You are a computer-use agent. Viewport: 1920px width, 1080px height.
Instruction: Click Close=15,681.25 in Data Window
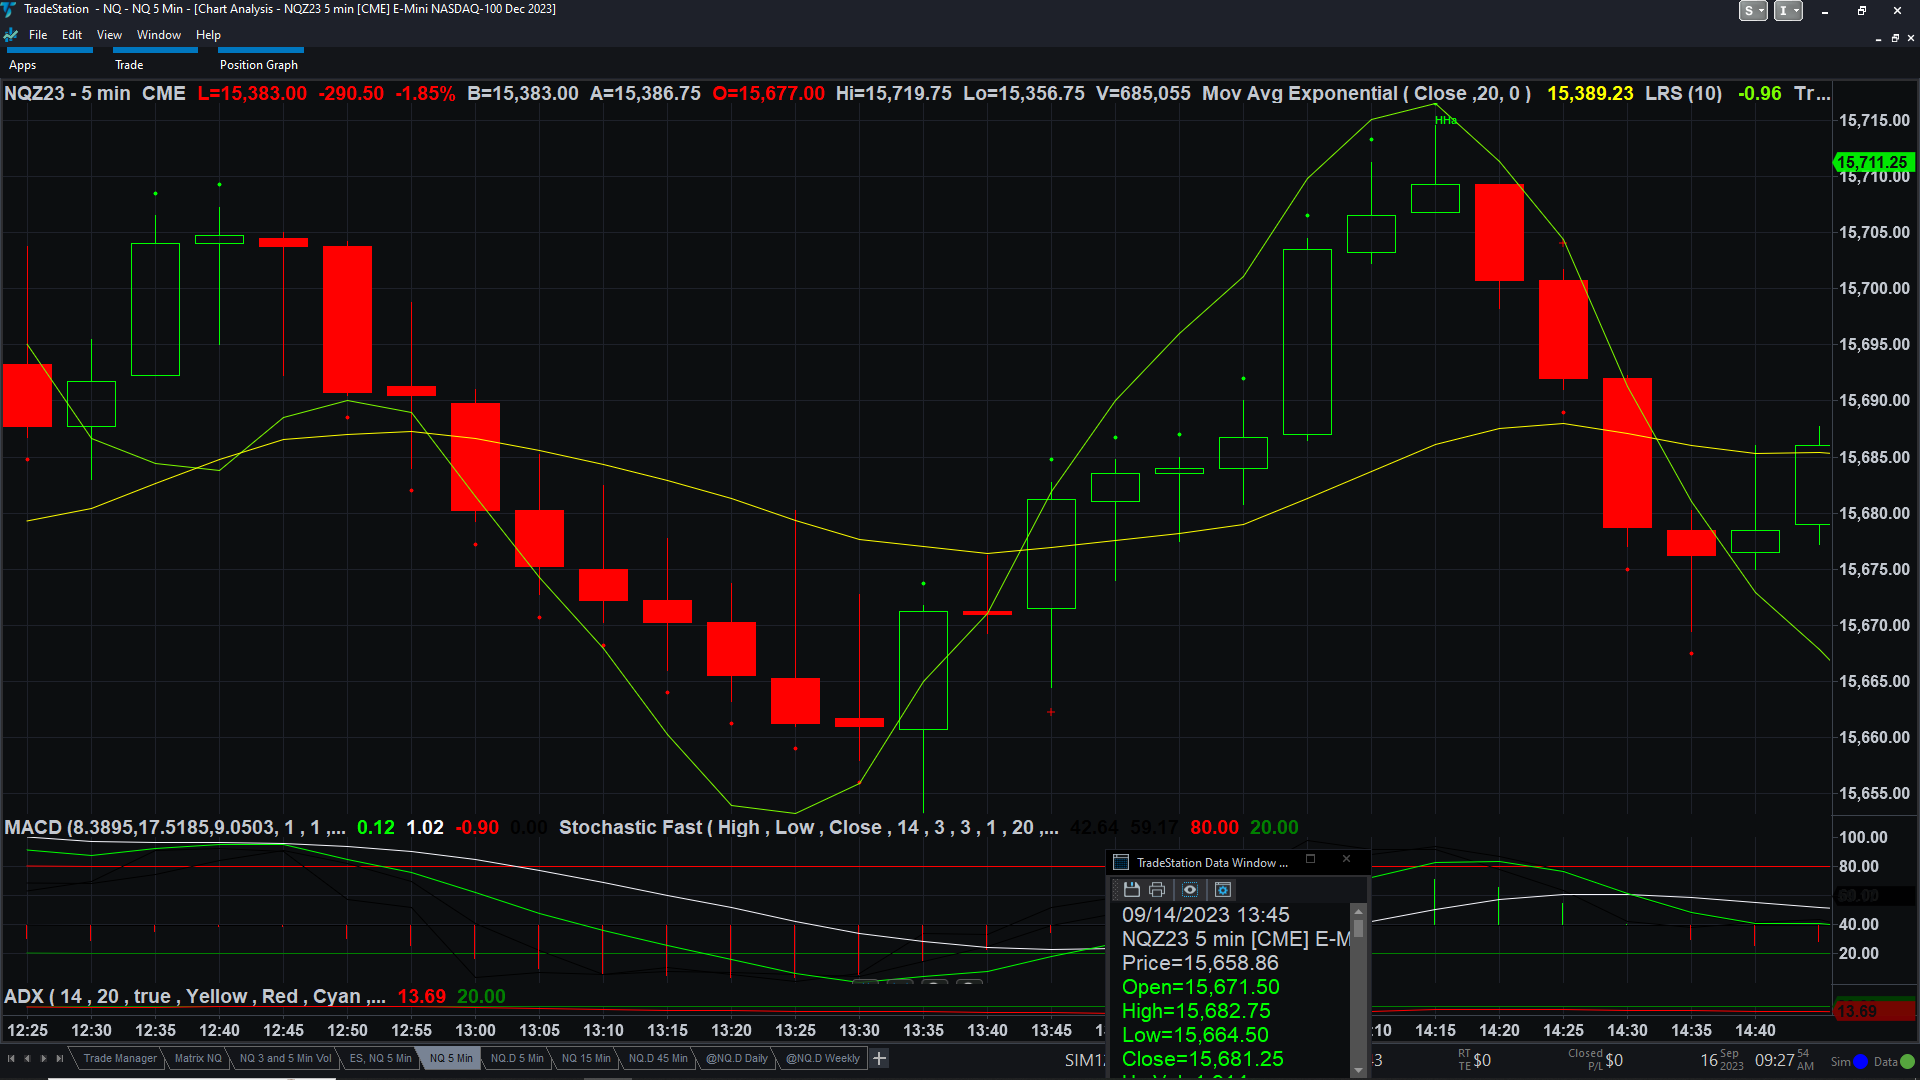[x=1203, y=1060]
